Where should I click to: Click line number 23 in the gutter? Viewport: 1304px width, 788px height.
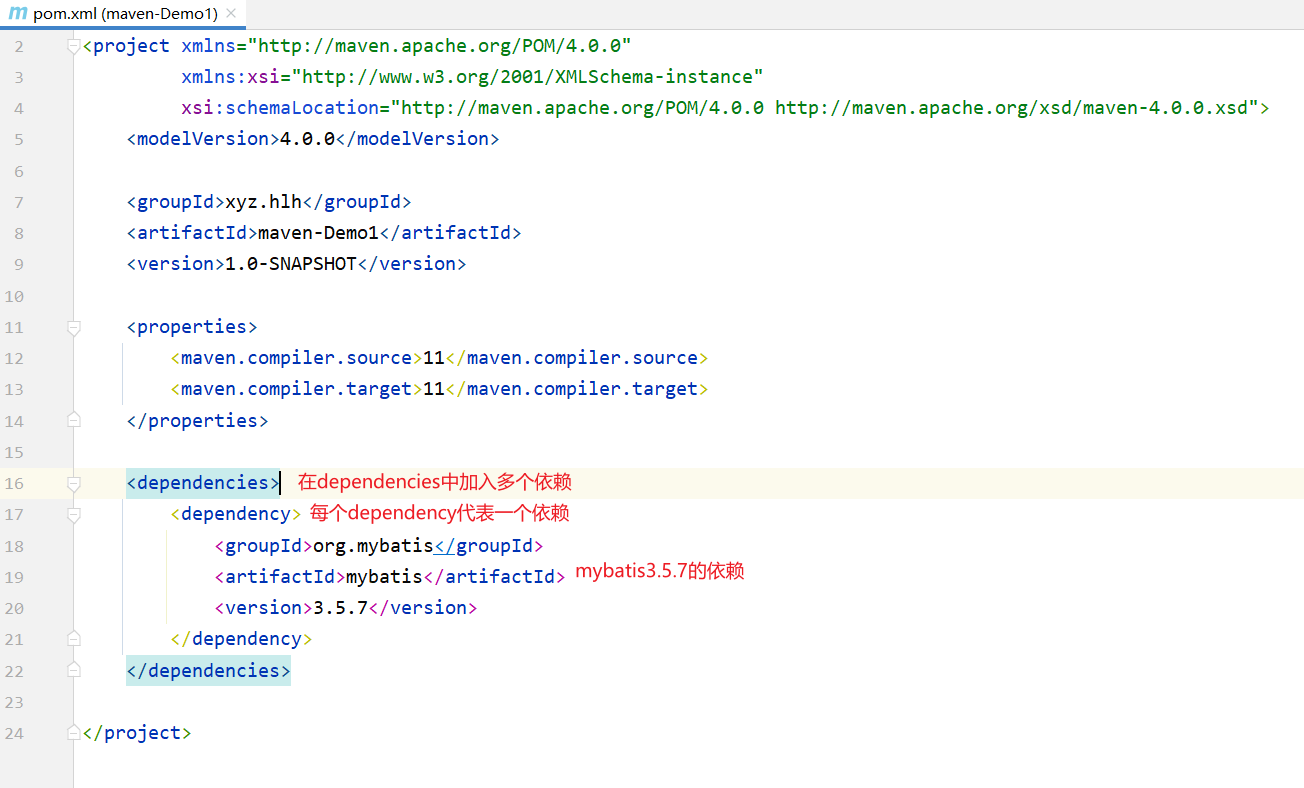[x=14, y=702]
